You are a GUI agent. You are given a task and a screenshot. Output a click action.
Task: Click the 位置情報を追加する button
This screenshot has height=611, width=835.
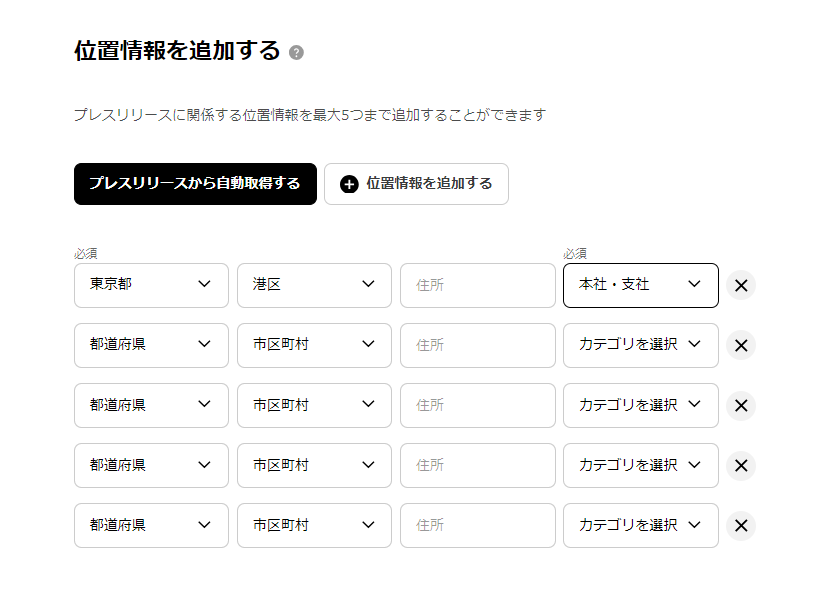click(416, 184)
